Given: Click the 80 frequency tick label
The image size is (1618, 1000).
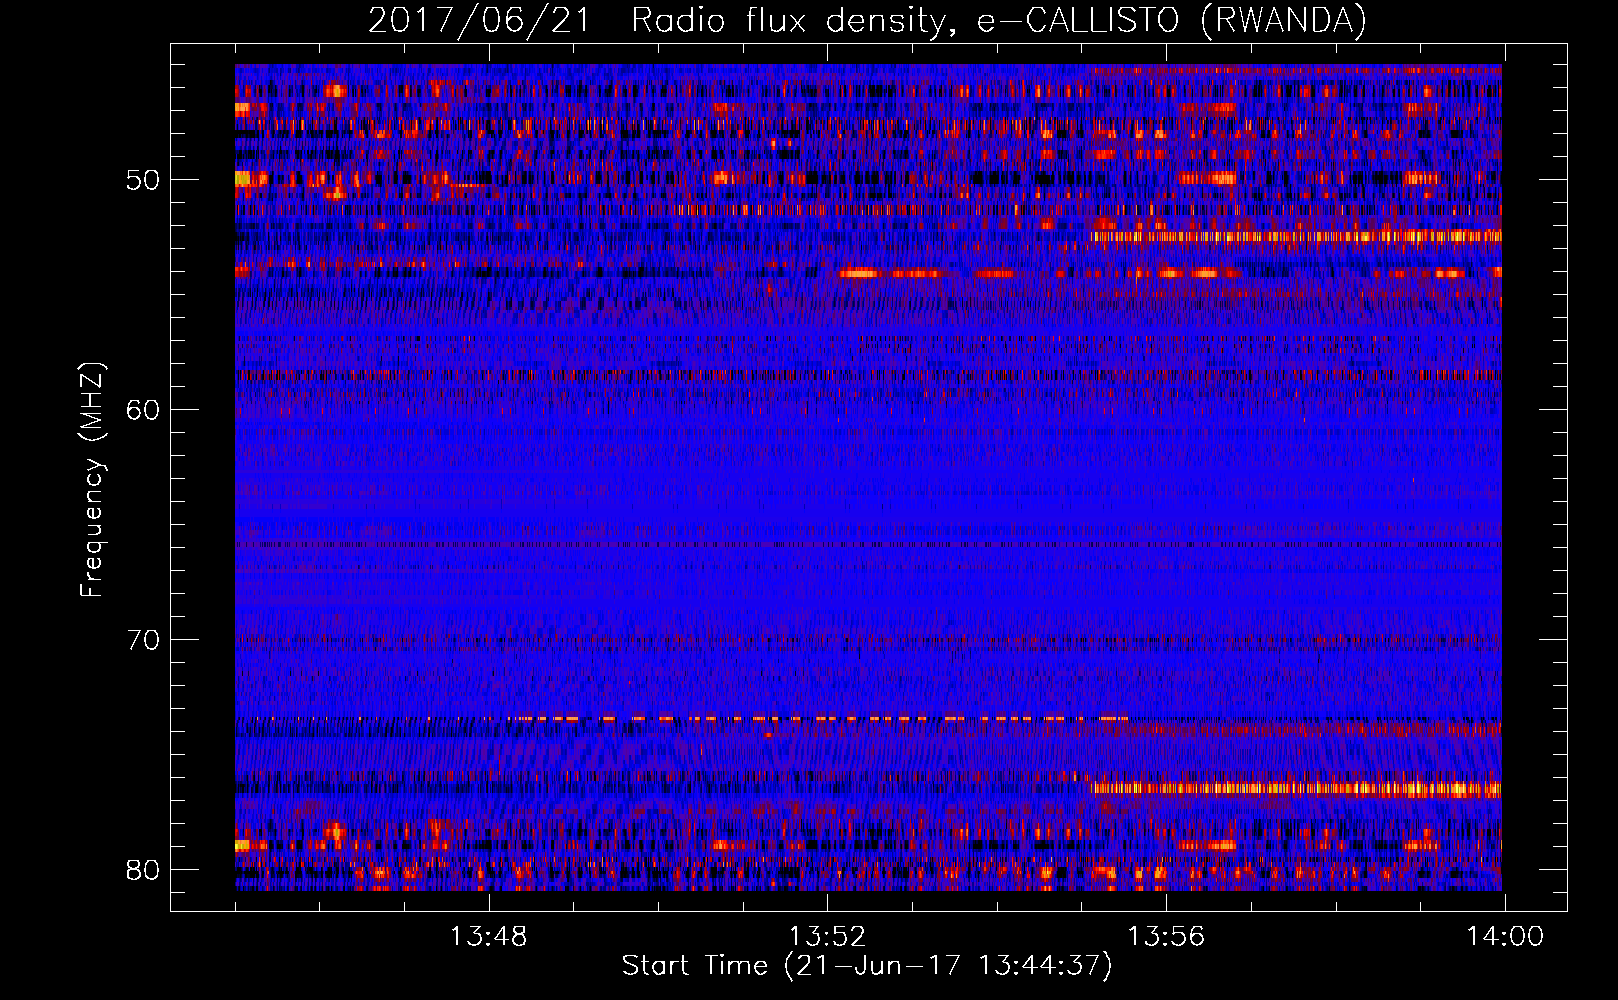Looking at the screenshot, I should (143, 869).
